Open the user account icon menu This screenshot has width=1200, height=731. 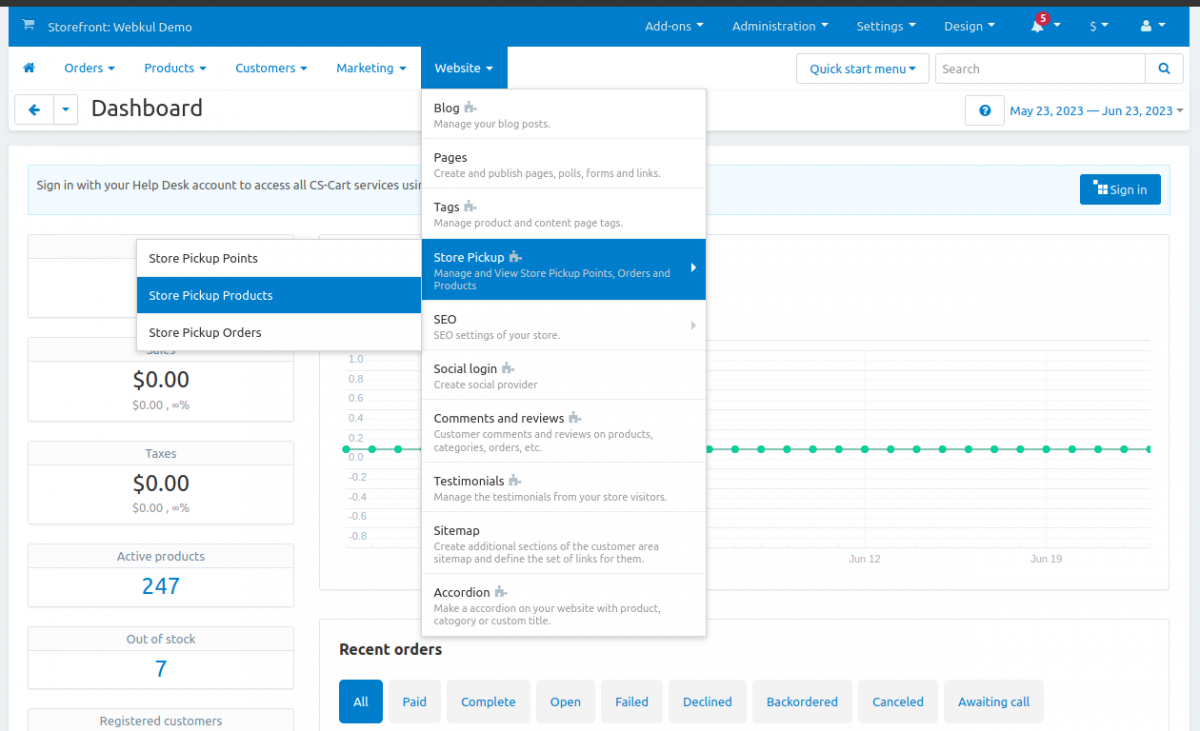pos(1153,26)
